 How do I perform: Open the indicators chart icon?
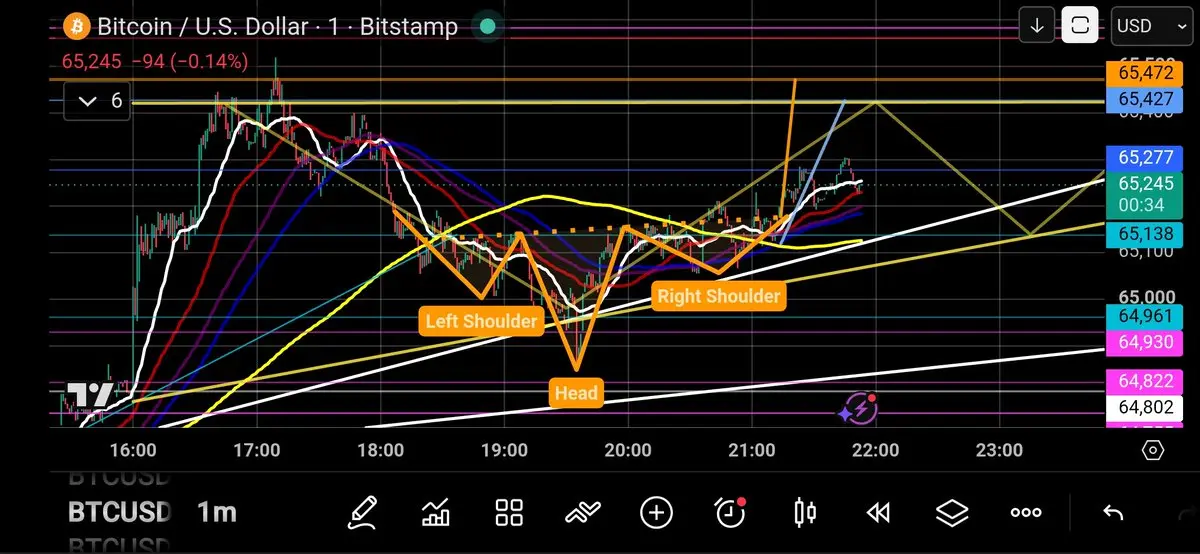pyautogui.click(x=436, y=513)
